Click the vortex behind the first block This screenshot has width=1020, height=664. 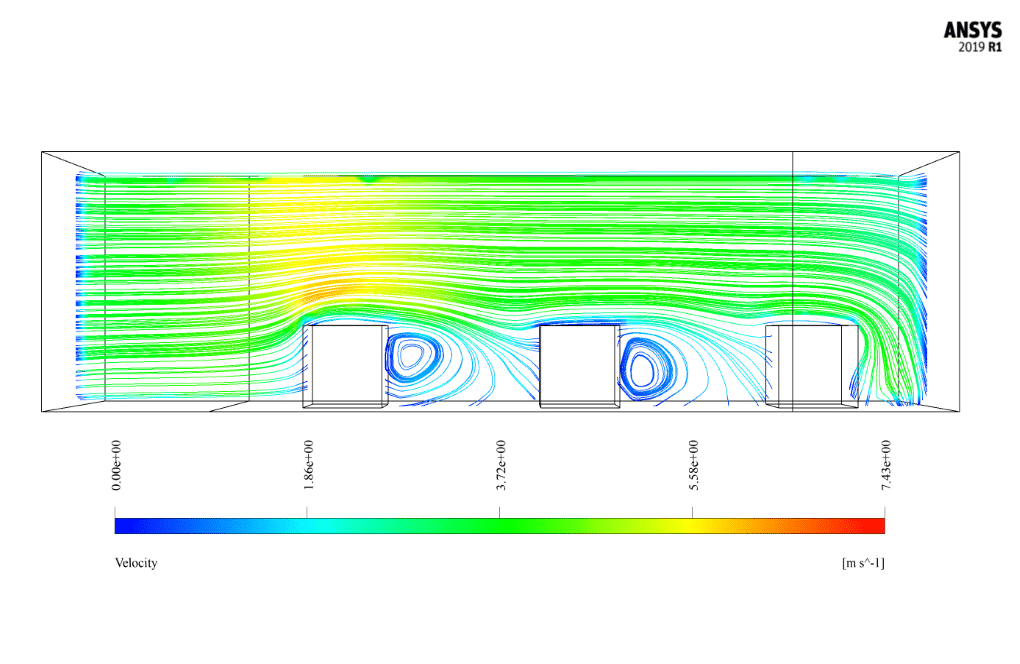(411, 355)
